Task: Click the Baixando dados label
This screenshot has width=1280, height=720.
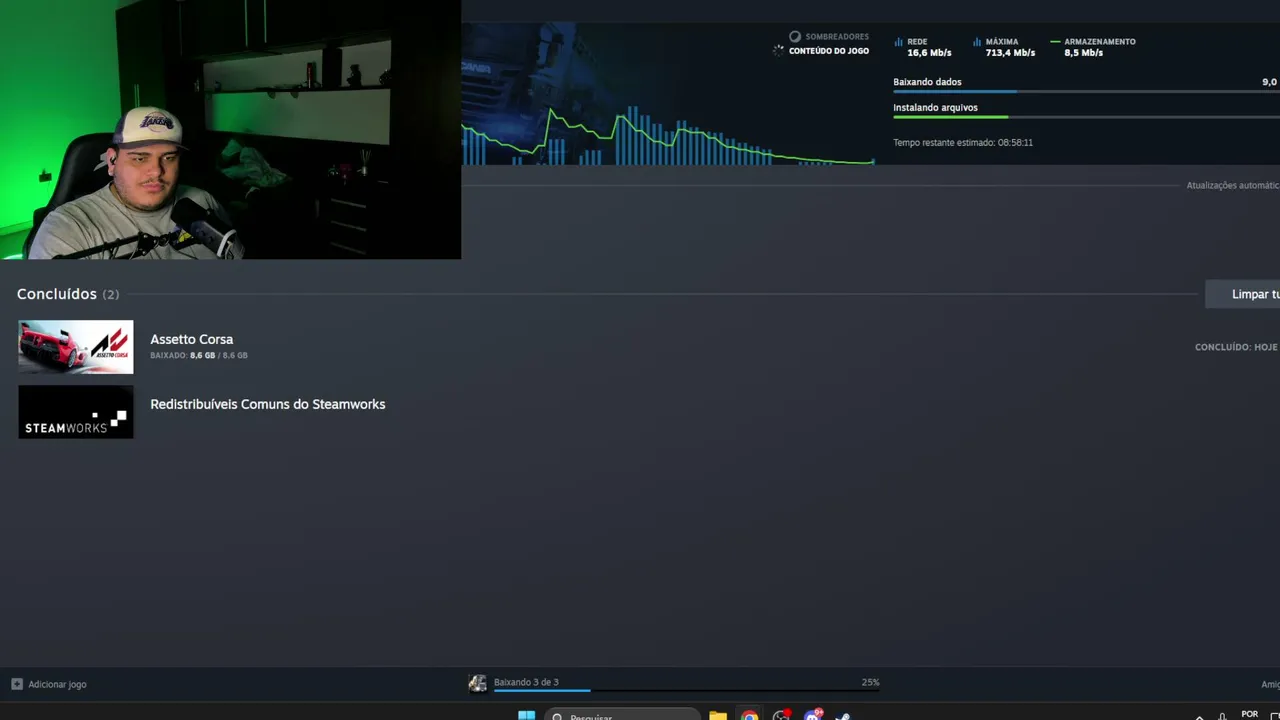Action: [x=927, y=82]
